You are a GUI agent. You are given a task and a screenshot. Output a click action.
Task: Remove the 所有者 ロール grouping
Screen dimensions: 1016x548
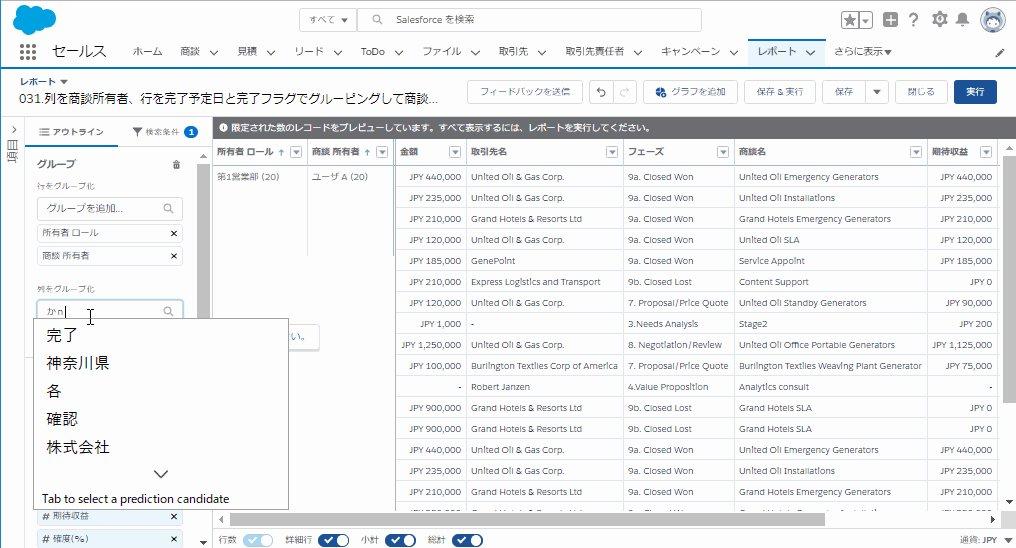174,233
